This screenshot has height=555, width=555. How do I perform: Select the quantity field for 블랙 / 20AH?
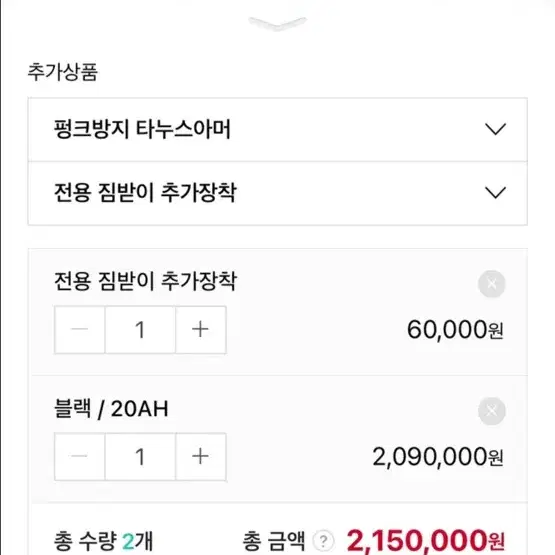coord(140,456)
